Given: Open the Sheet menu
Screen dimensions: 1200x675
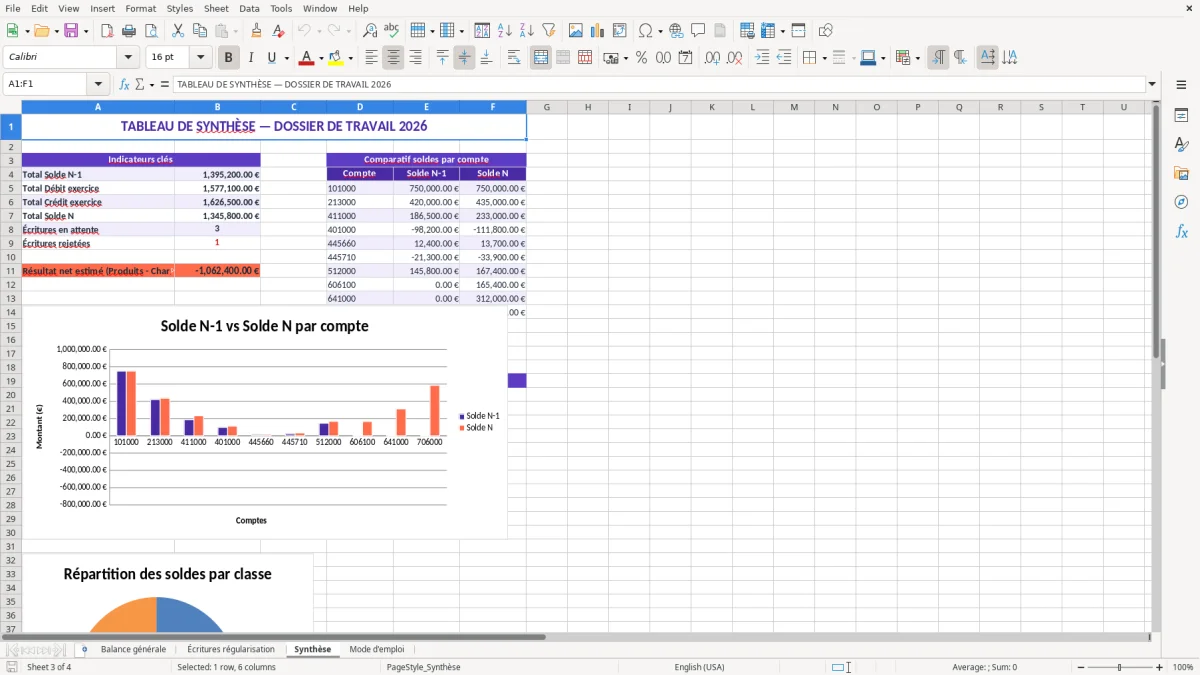Looking at the screenshot, I should pyautogui.click(x=216, y=8).
